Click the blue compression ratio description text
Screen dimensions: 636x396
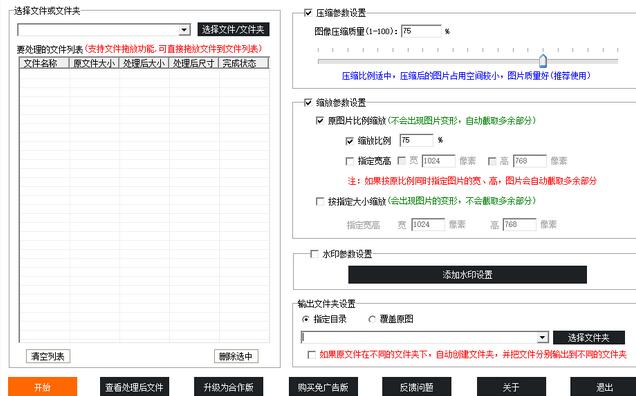coord(466,75)
